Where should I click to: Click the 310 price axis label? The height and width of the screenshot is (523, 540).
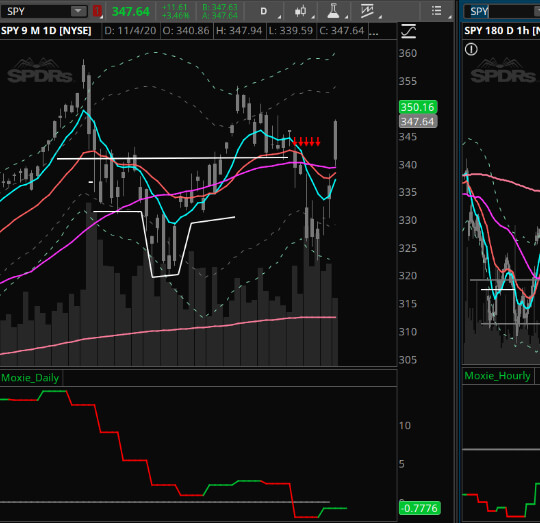pyautogui.click(x=408, y=332)
